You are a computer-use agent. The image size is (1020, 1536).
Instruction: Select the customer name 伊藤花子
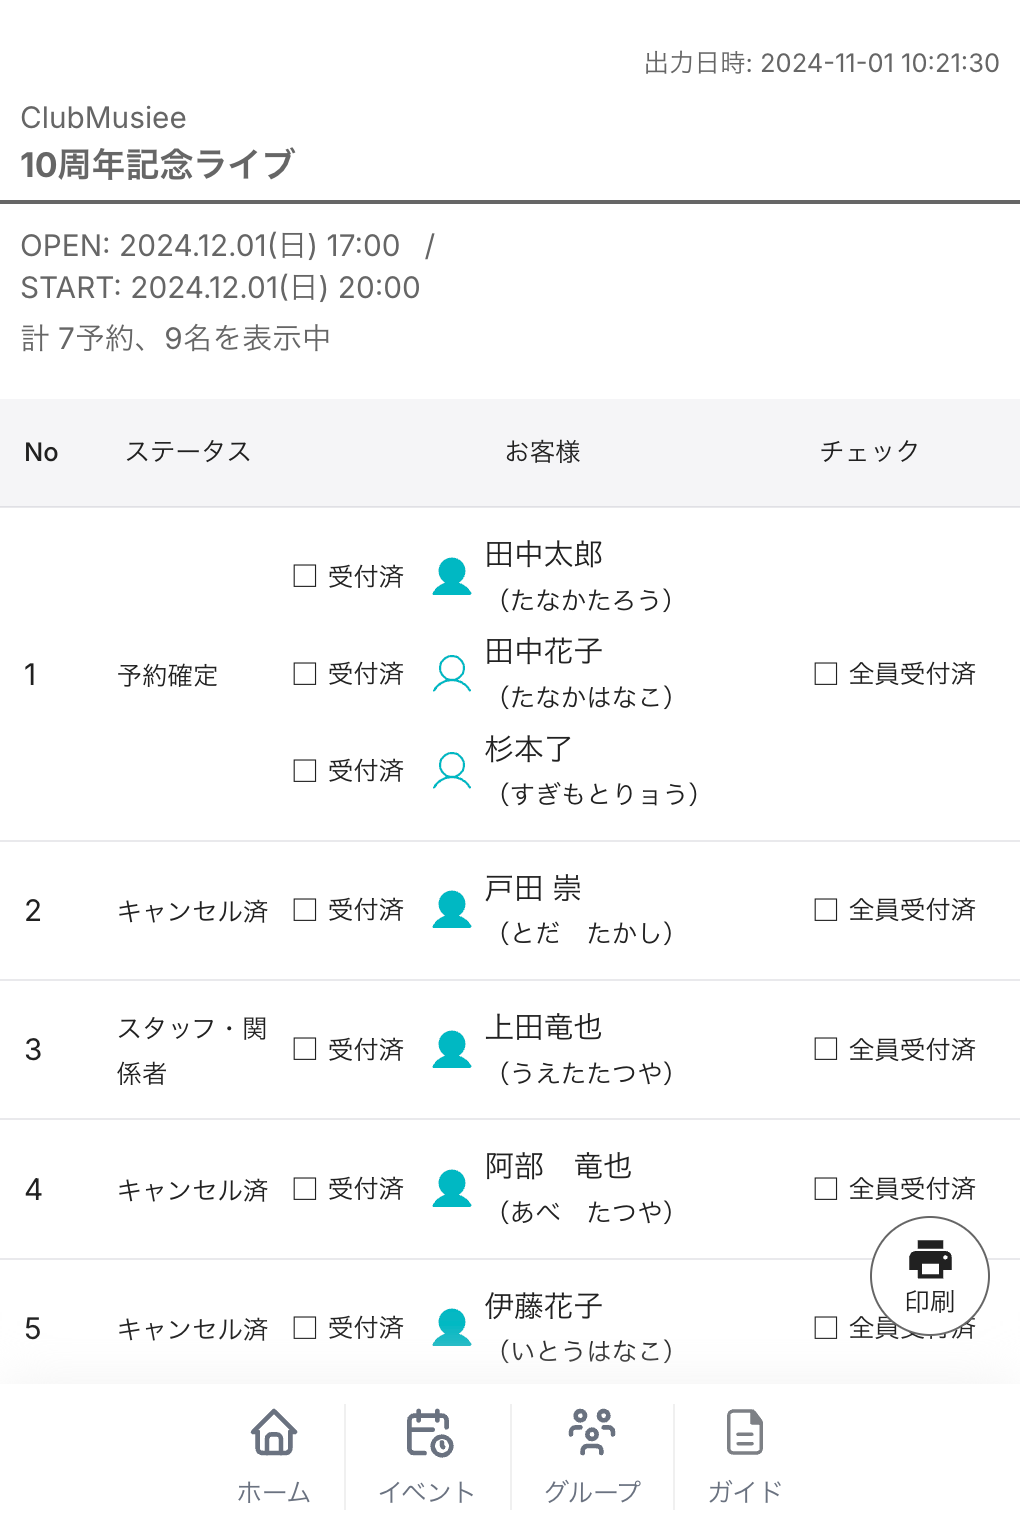[x=544, y=1305]
